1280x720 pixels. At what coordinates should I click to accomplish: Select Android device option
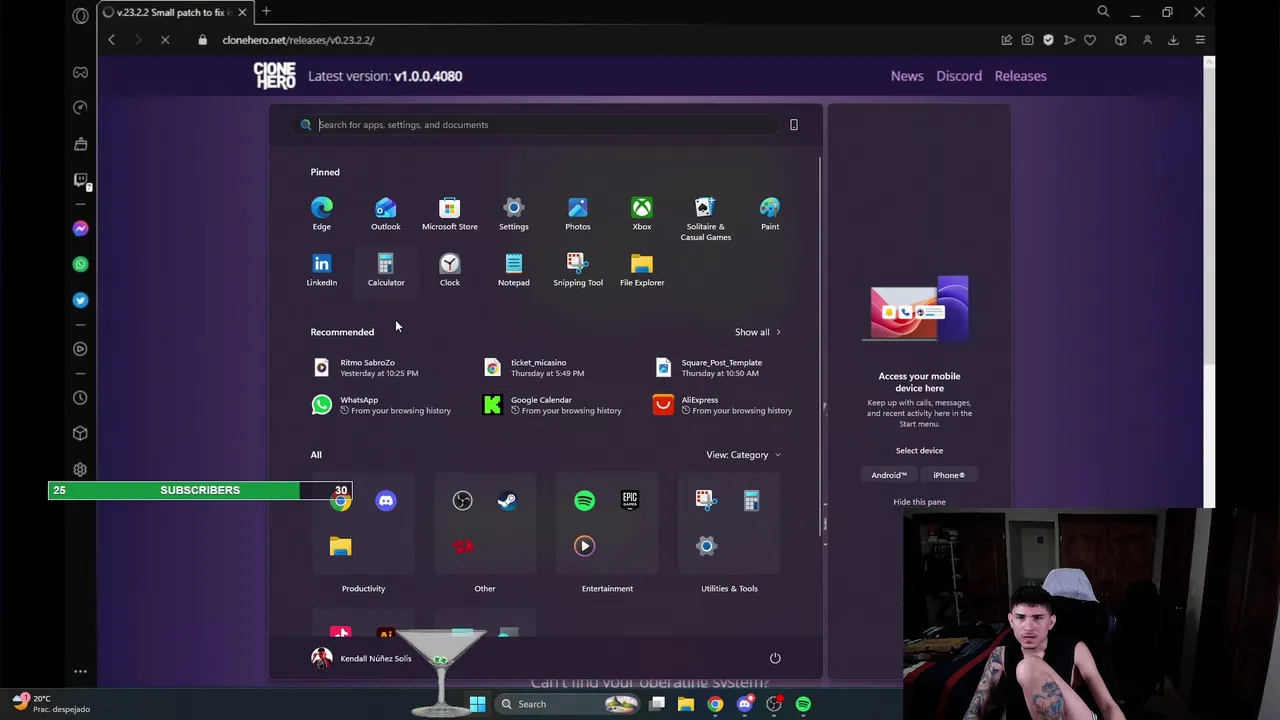click(x=889, y=475)
